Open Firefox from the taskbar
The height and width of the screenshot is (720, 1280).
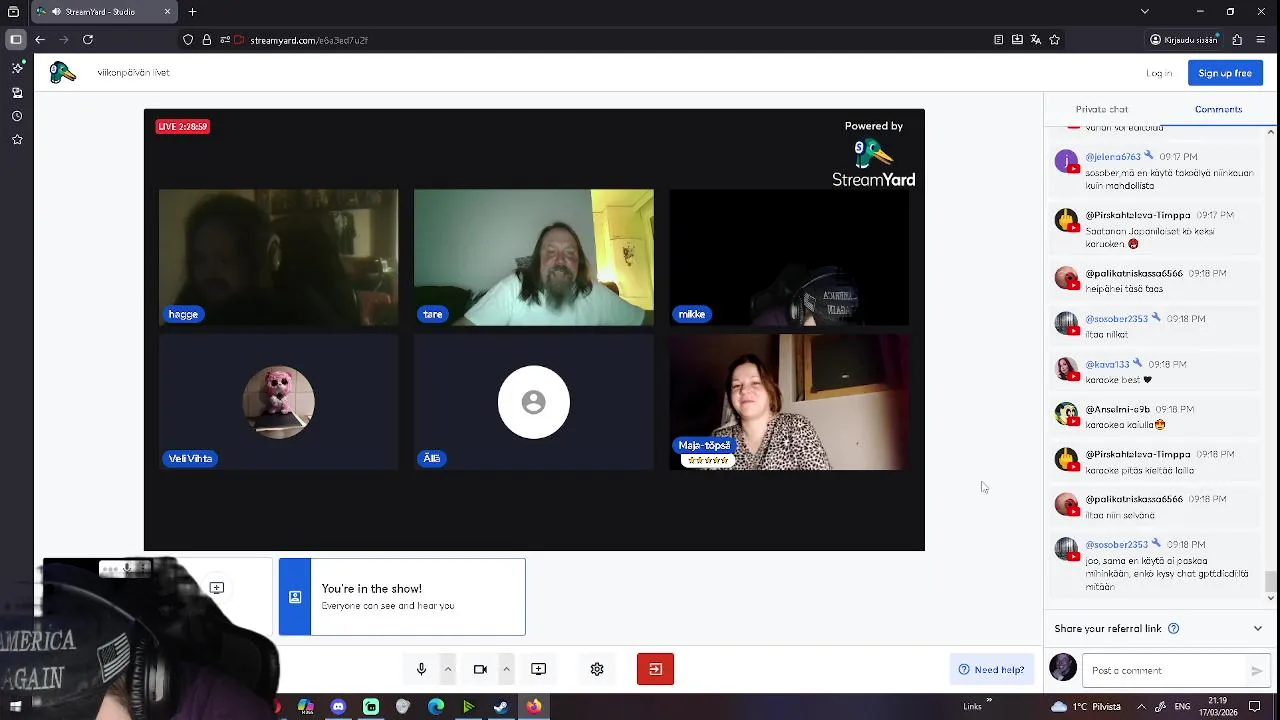pyautogui.click(x=534, y=707)
